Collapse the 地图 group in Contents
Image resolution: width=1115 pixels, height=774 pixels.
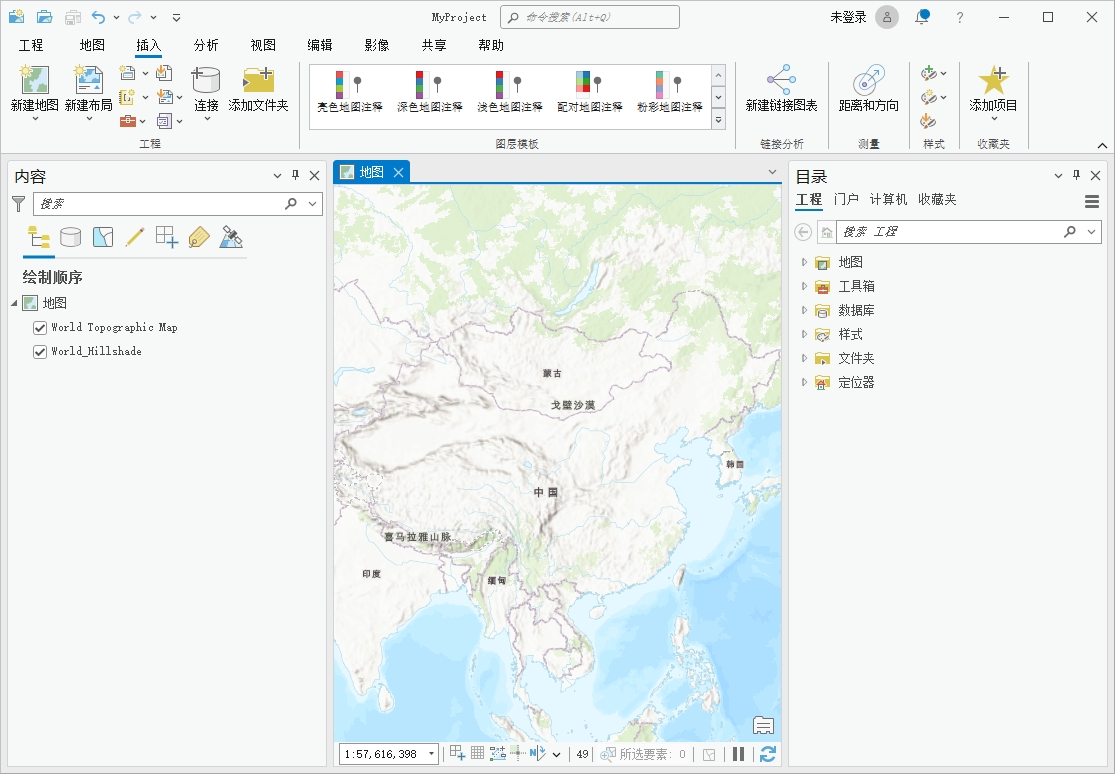click(x=14, y=303)
